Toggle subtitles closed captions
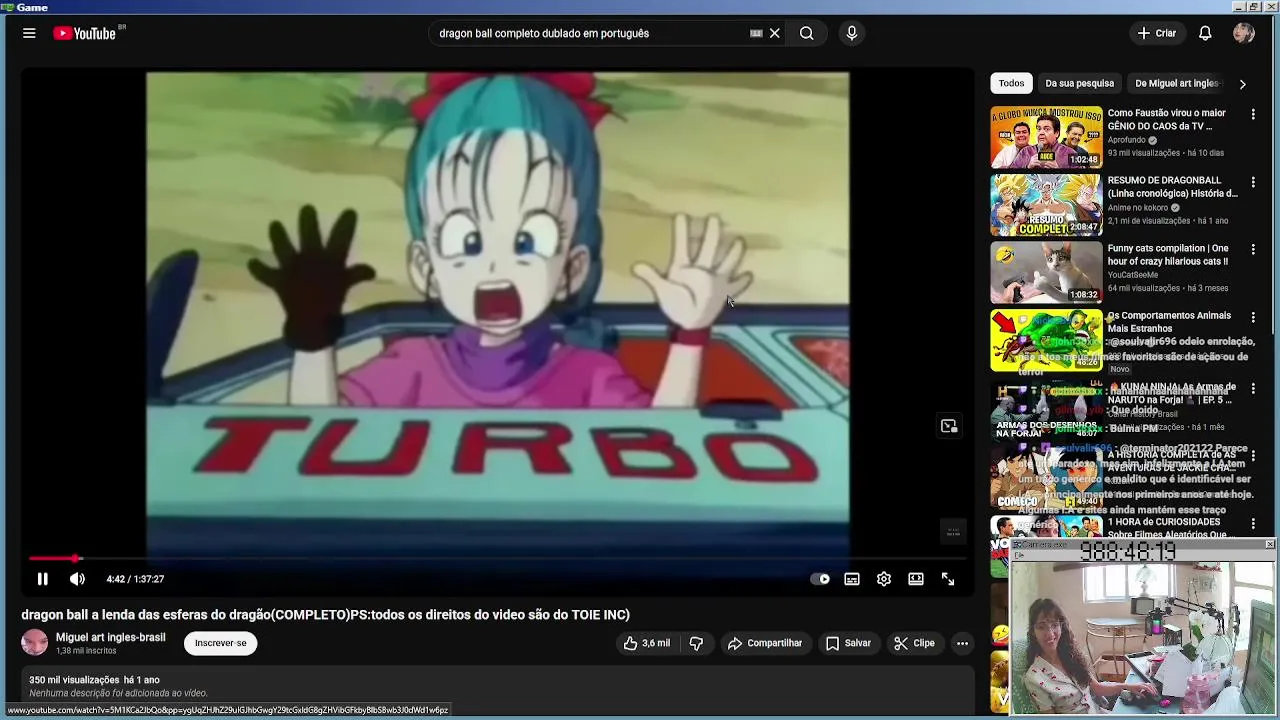 tap(852, 579)
